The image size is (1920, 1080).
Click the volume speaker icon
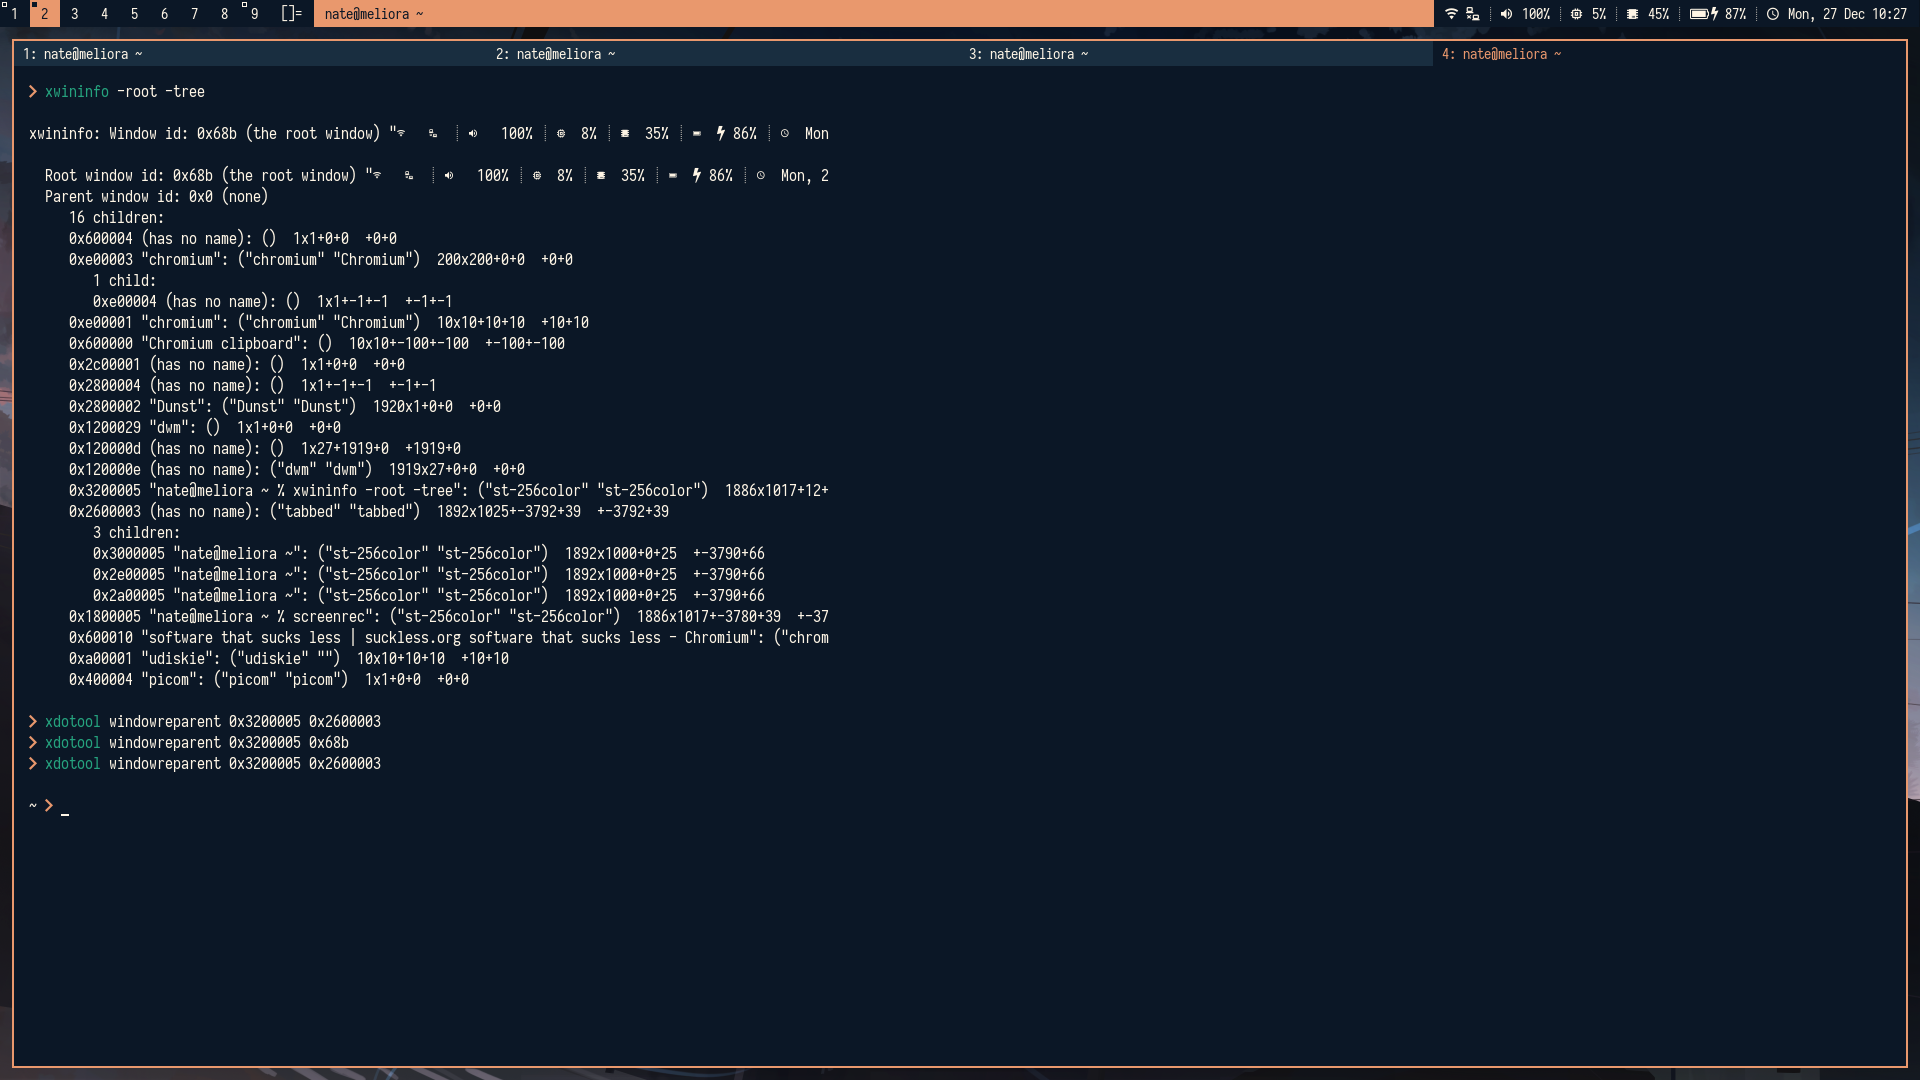1506,14
